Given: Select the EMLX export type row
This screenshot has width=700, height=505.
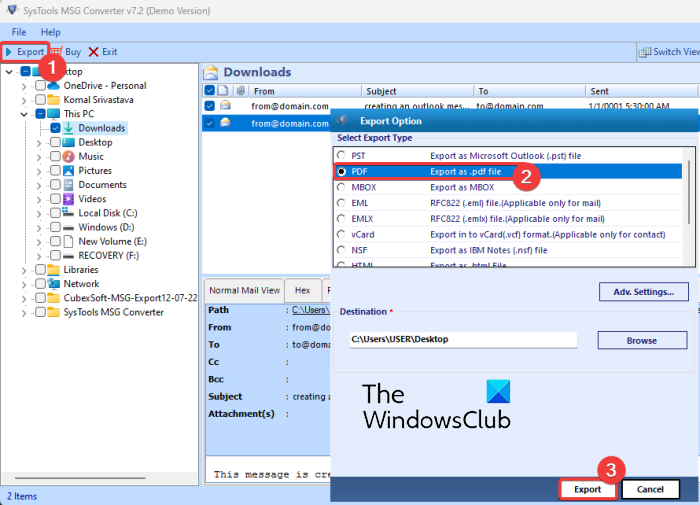Looking at the screenshot, I should (x=508, y=219).
